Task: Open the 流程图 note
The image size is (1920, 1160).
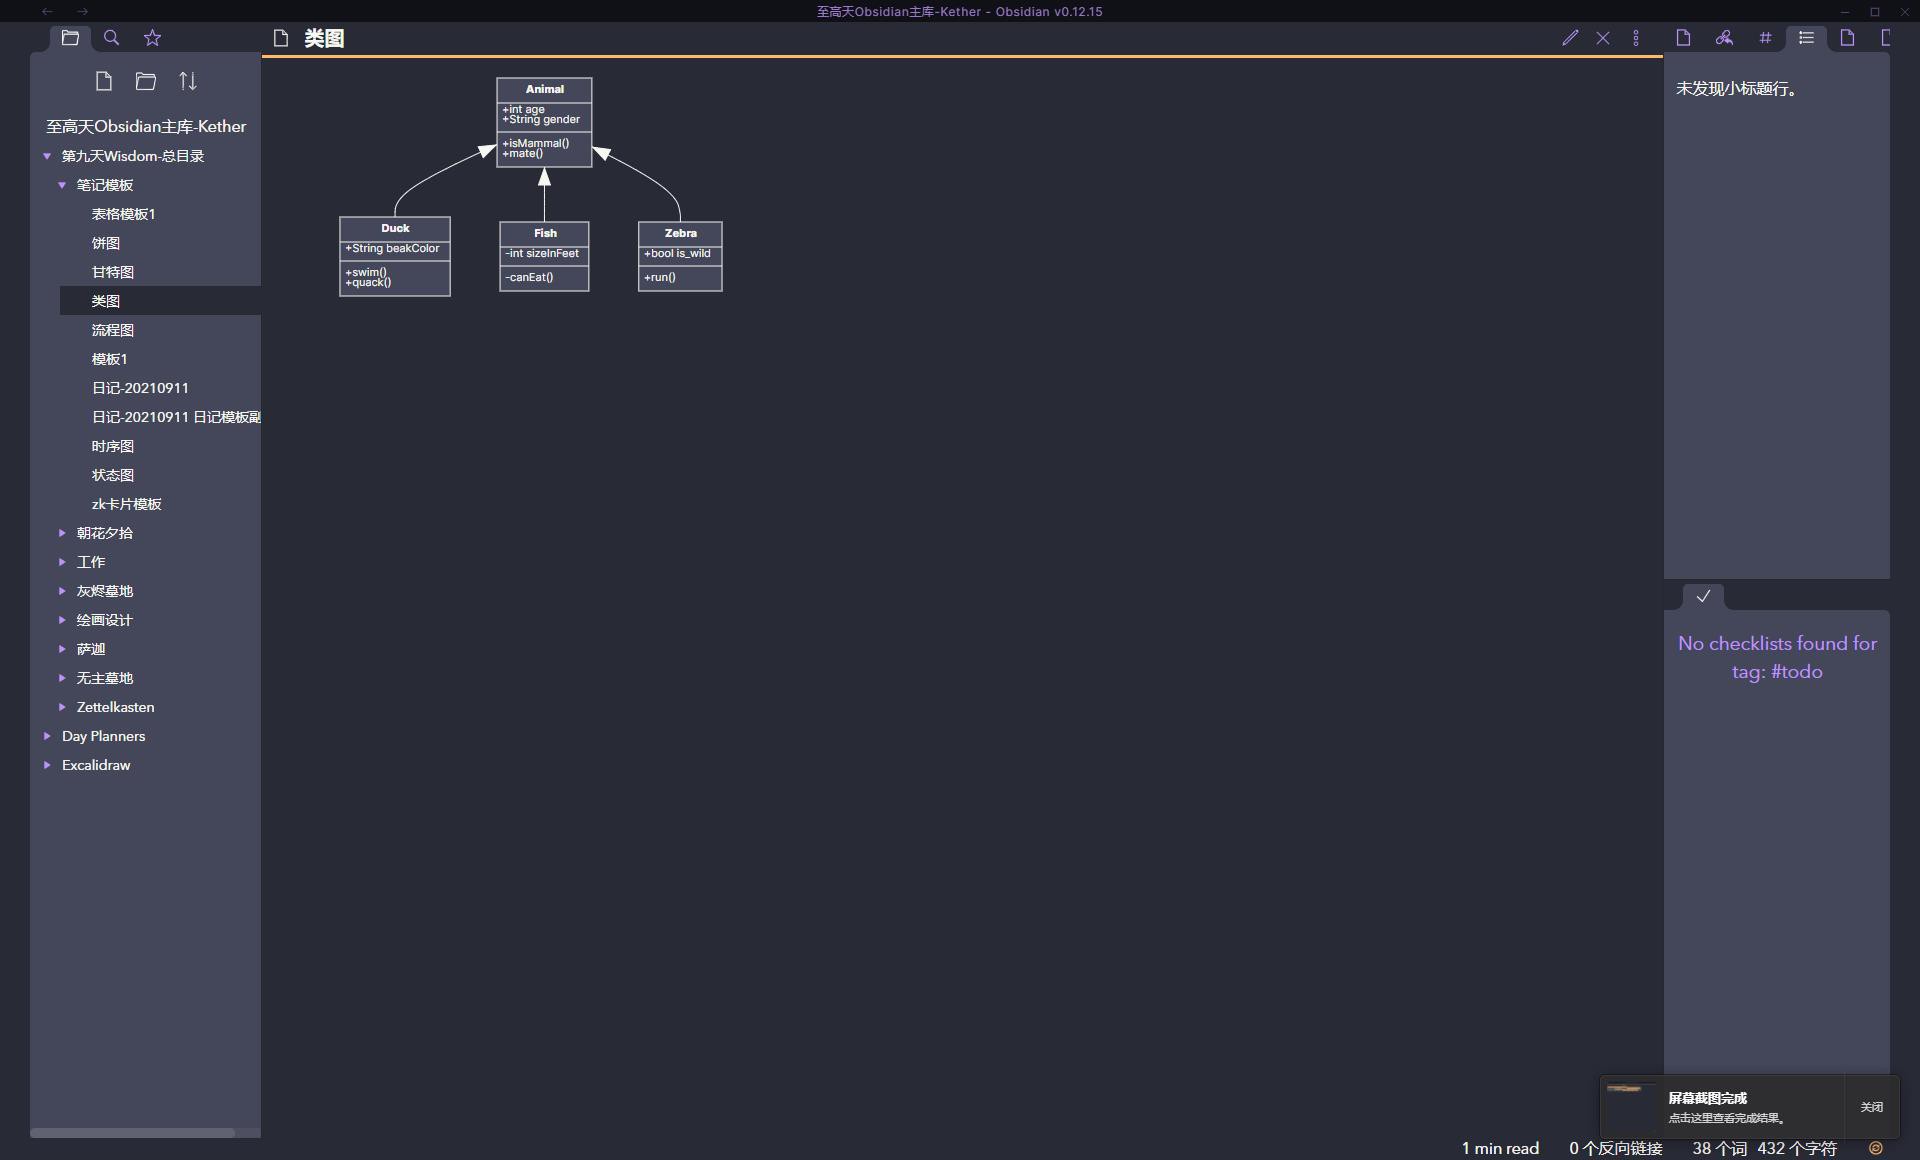Action: 113,330
